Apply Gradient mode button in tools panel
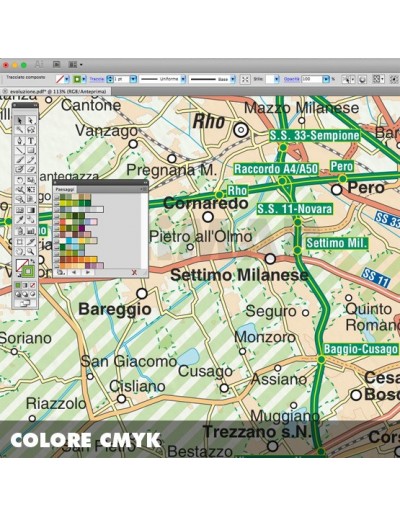Viewport: 400px width, 517px height. [x=25, y=285]
